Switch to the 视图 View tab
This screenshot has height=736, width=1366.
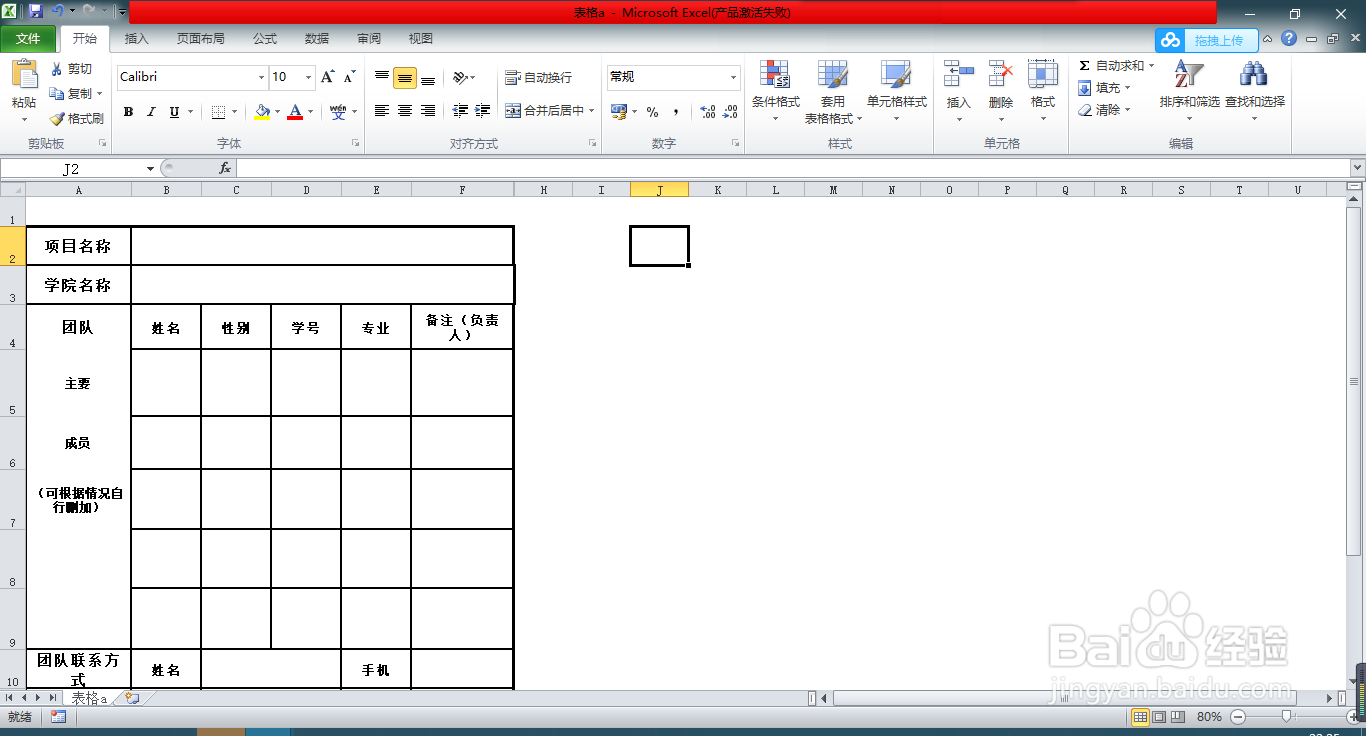pos(421,39)
